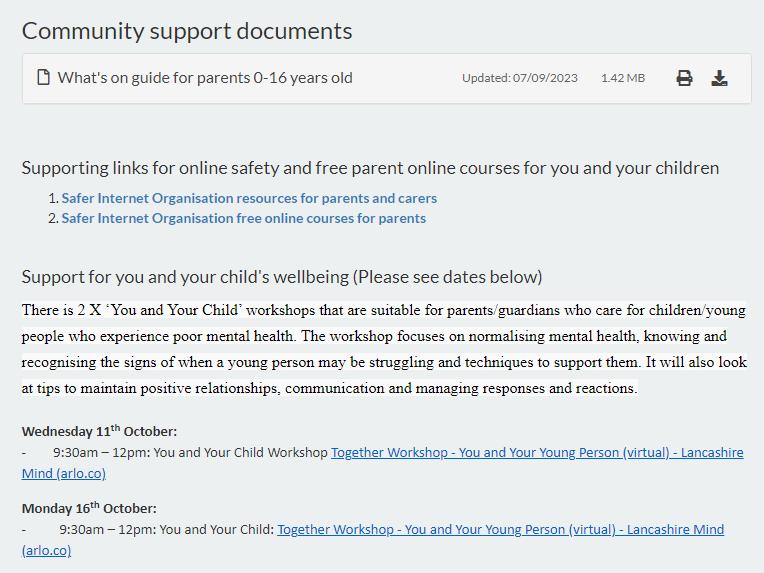Viewport: 764px width, 573px height.
Task: Click the Support for your child's wellbeing heading
Action: coord(282,277)
